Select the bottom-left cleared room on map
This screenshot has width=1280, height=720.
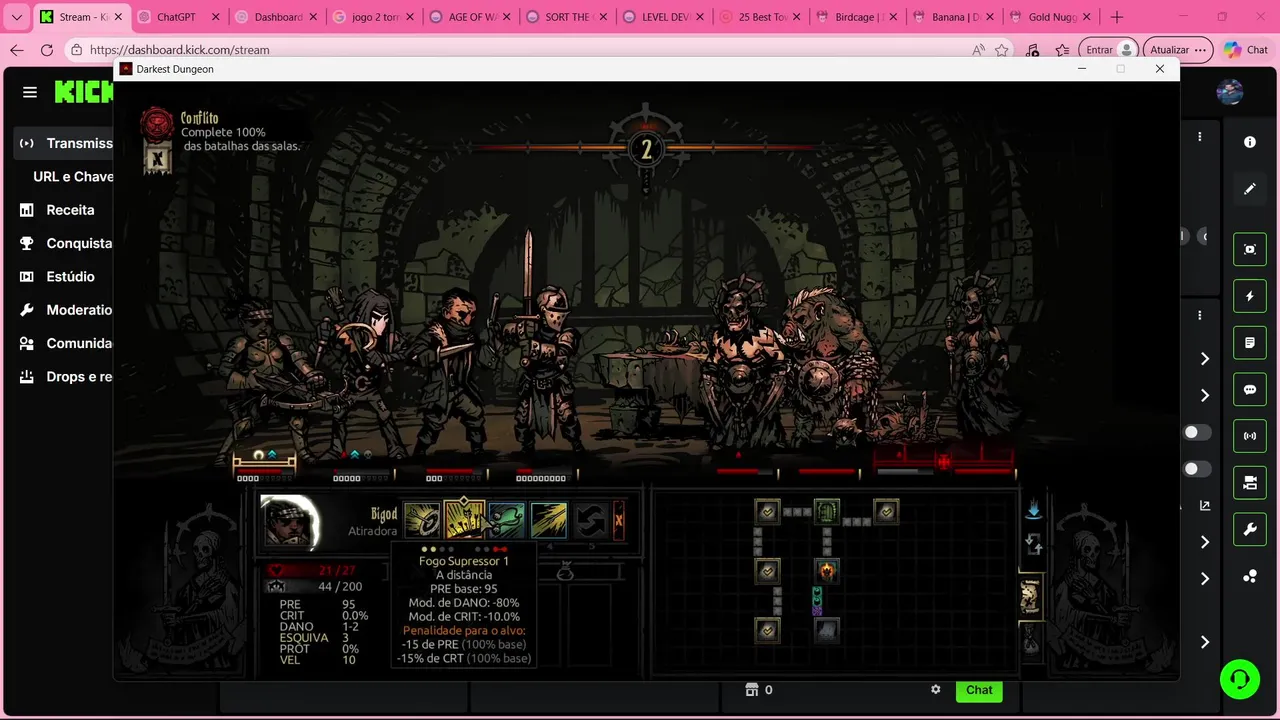tap(767, 630)
